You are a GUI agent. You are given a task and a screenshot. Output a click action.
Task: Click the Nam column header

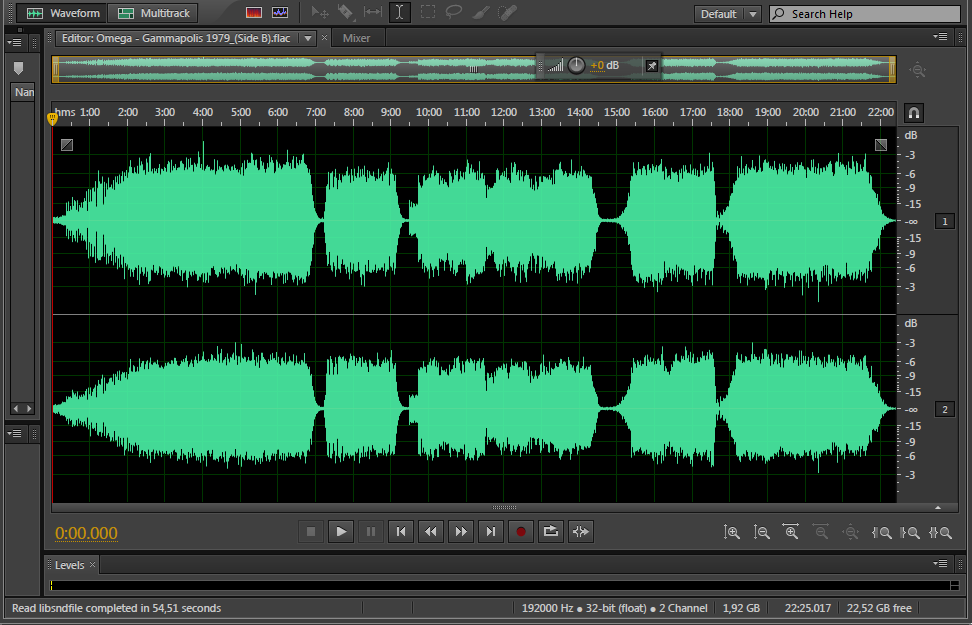coord(23,92)
